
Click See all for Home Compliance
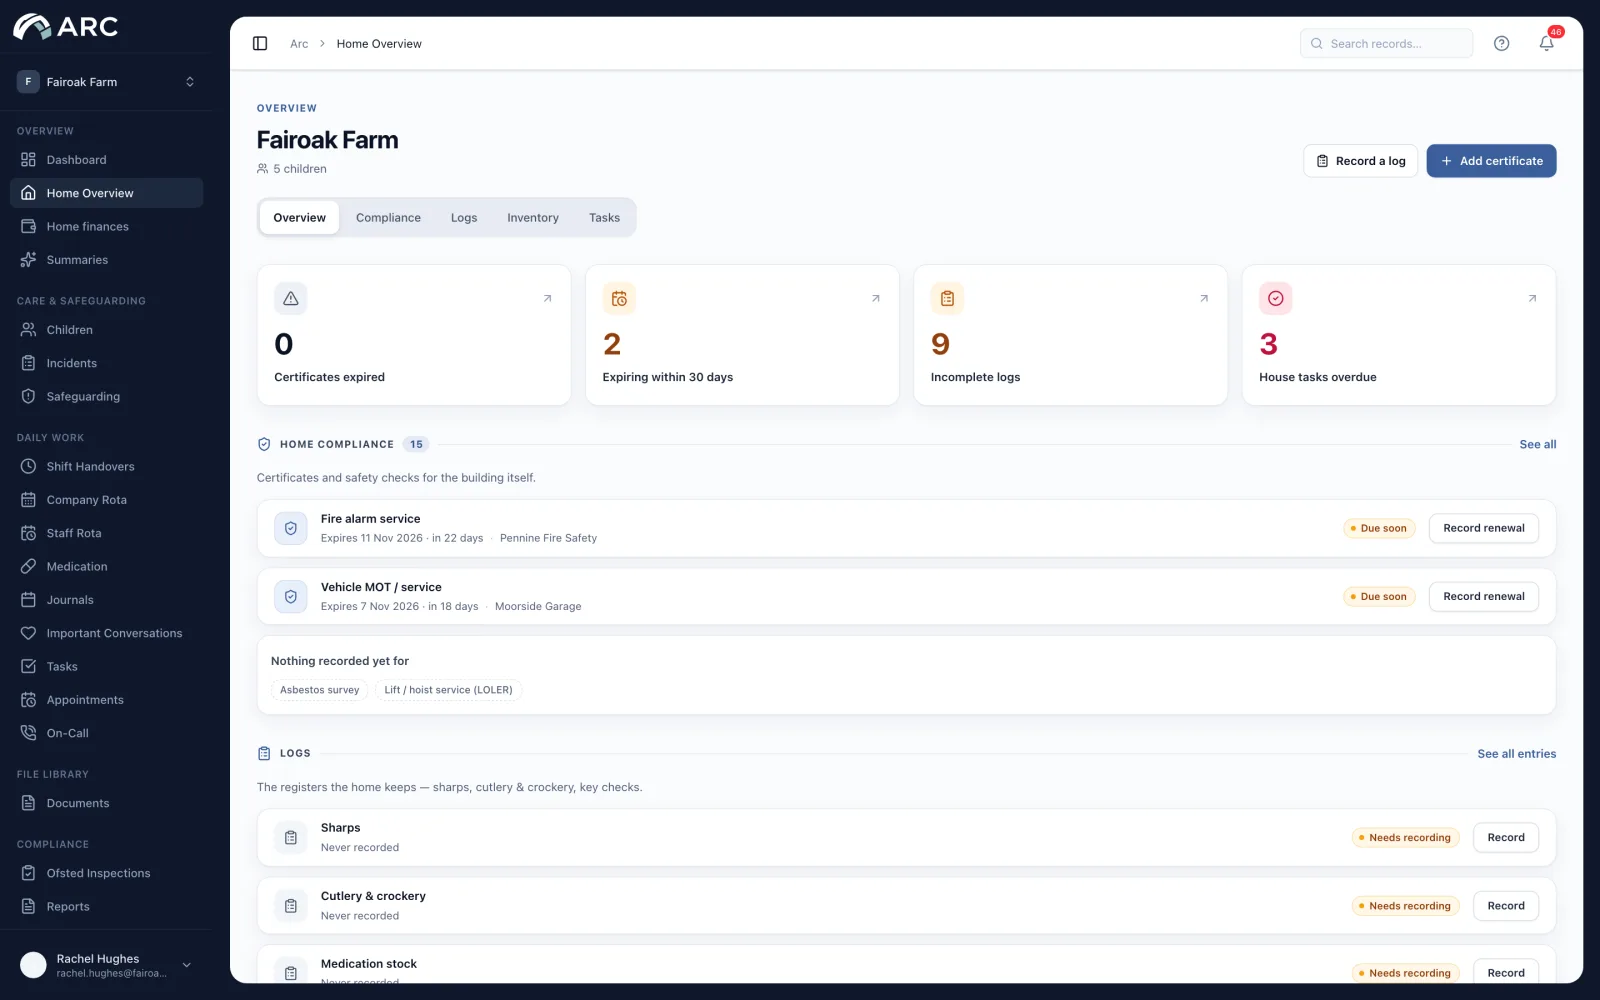(1538, 445)
